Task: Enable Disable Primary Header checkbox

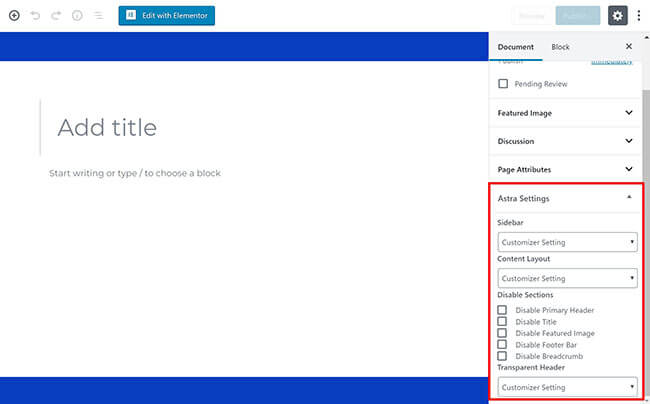Action: pyautogui.click(x=502, y=310)
